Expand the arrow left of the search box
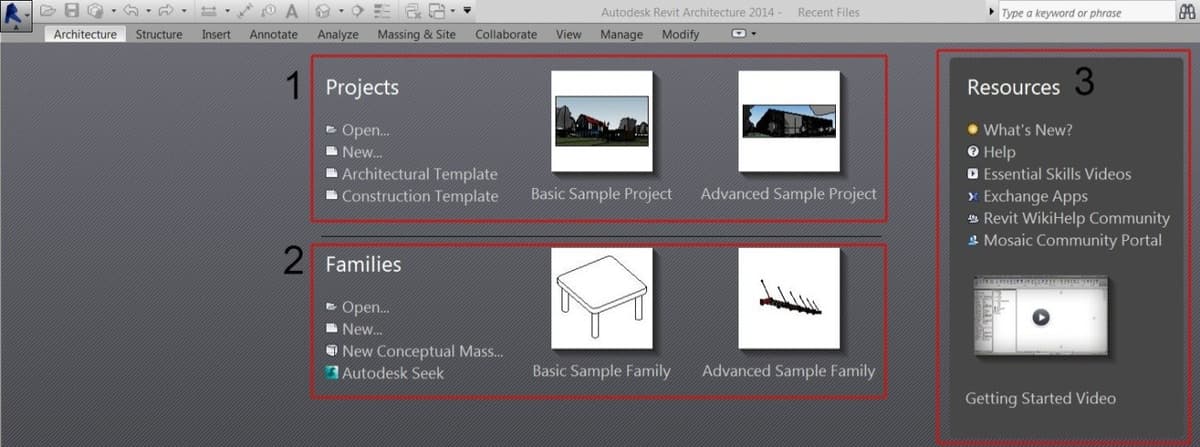The height and width of the screenshot is (447, 1200). click(x=991, y=12)
